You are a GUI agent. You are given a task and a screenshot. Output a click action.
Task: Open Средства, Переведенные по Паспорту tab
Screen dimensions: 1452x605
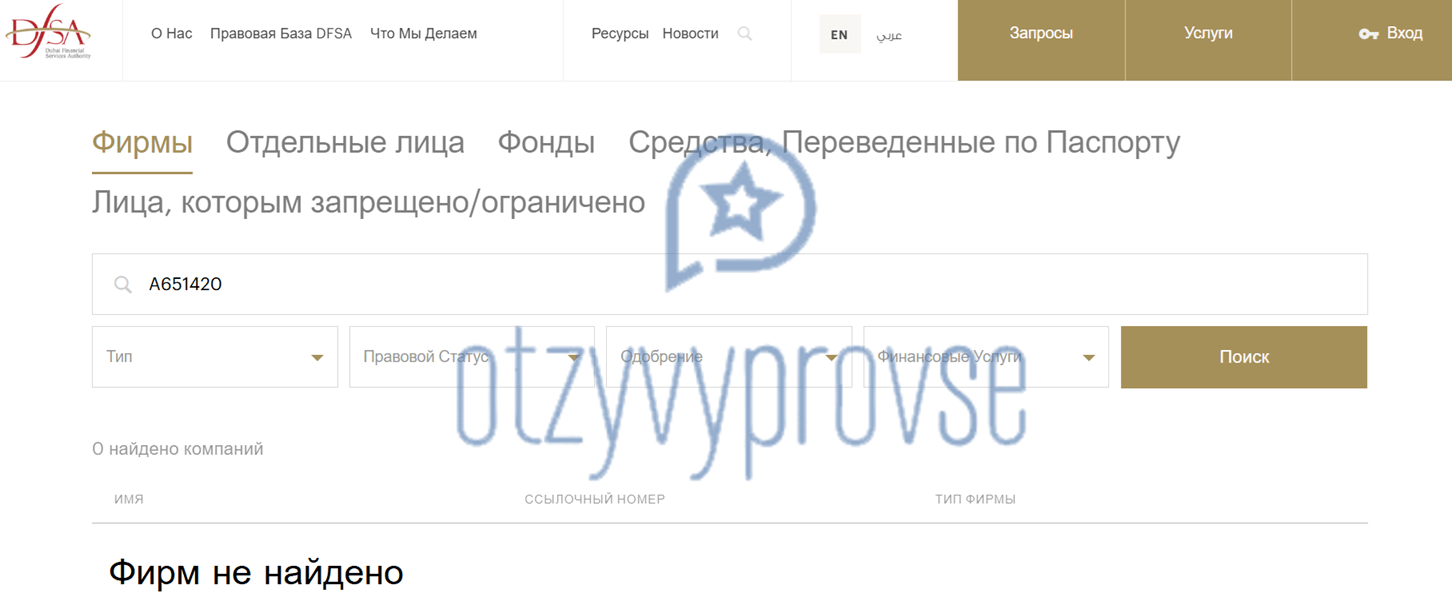tap(904, 143)
